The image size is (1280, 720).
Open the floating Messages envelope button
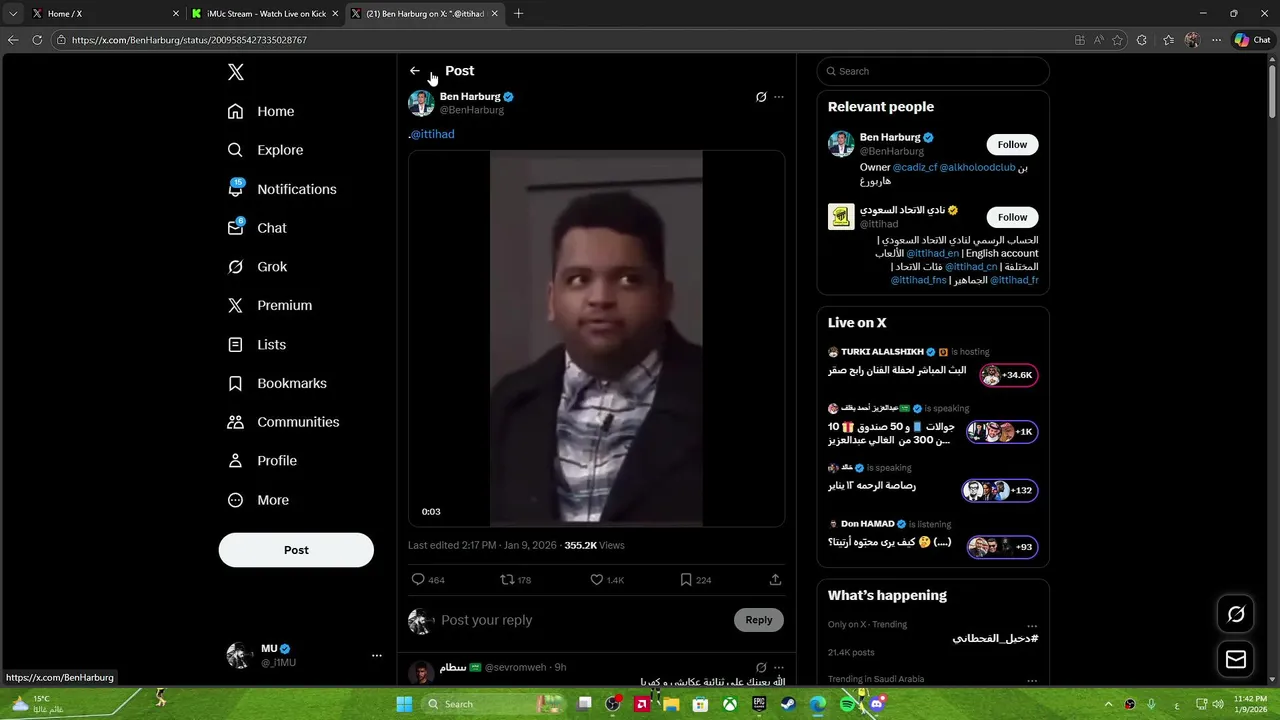1236,659
